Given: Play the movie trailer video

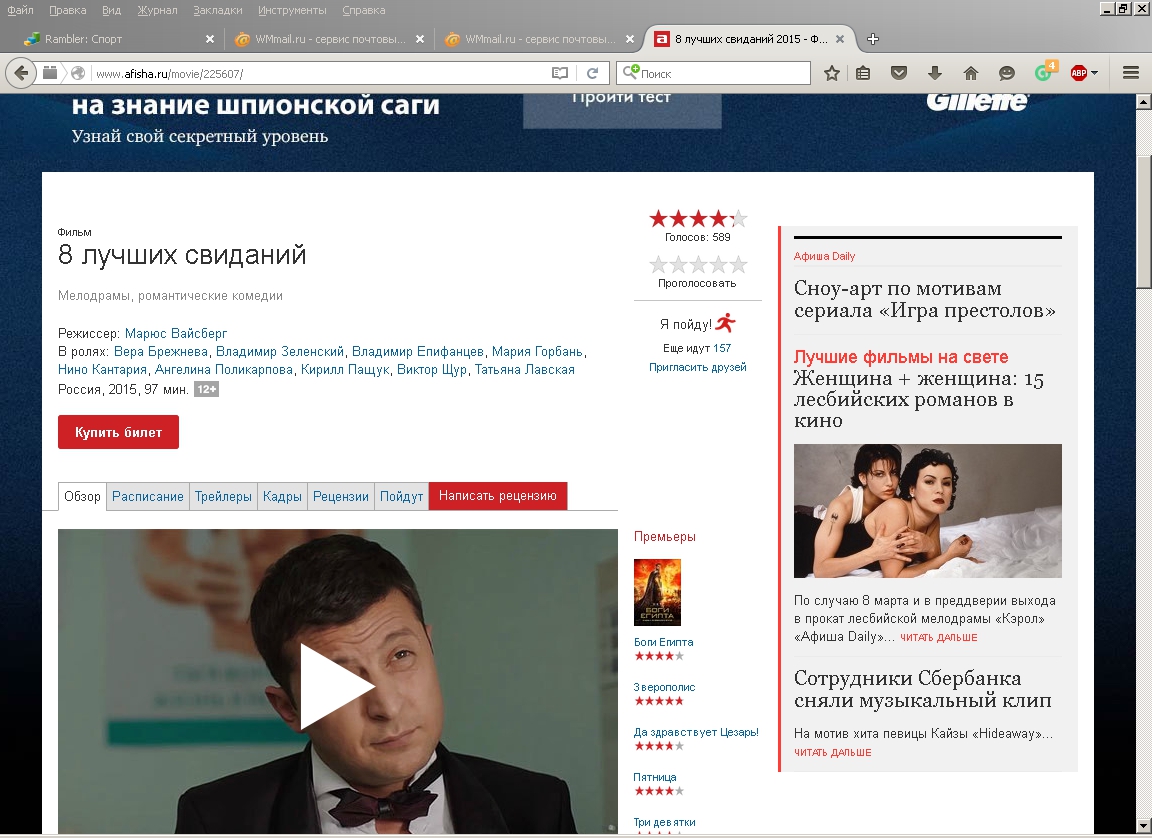Looking at the screenshot, I should pos(338,686).
